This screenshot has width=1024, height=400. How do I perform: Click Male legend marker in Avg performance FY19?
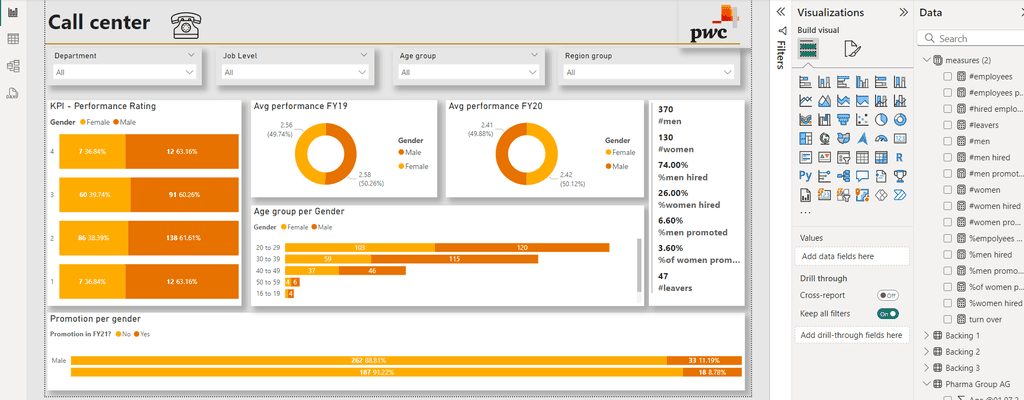coord(400,153)
